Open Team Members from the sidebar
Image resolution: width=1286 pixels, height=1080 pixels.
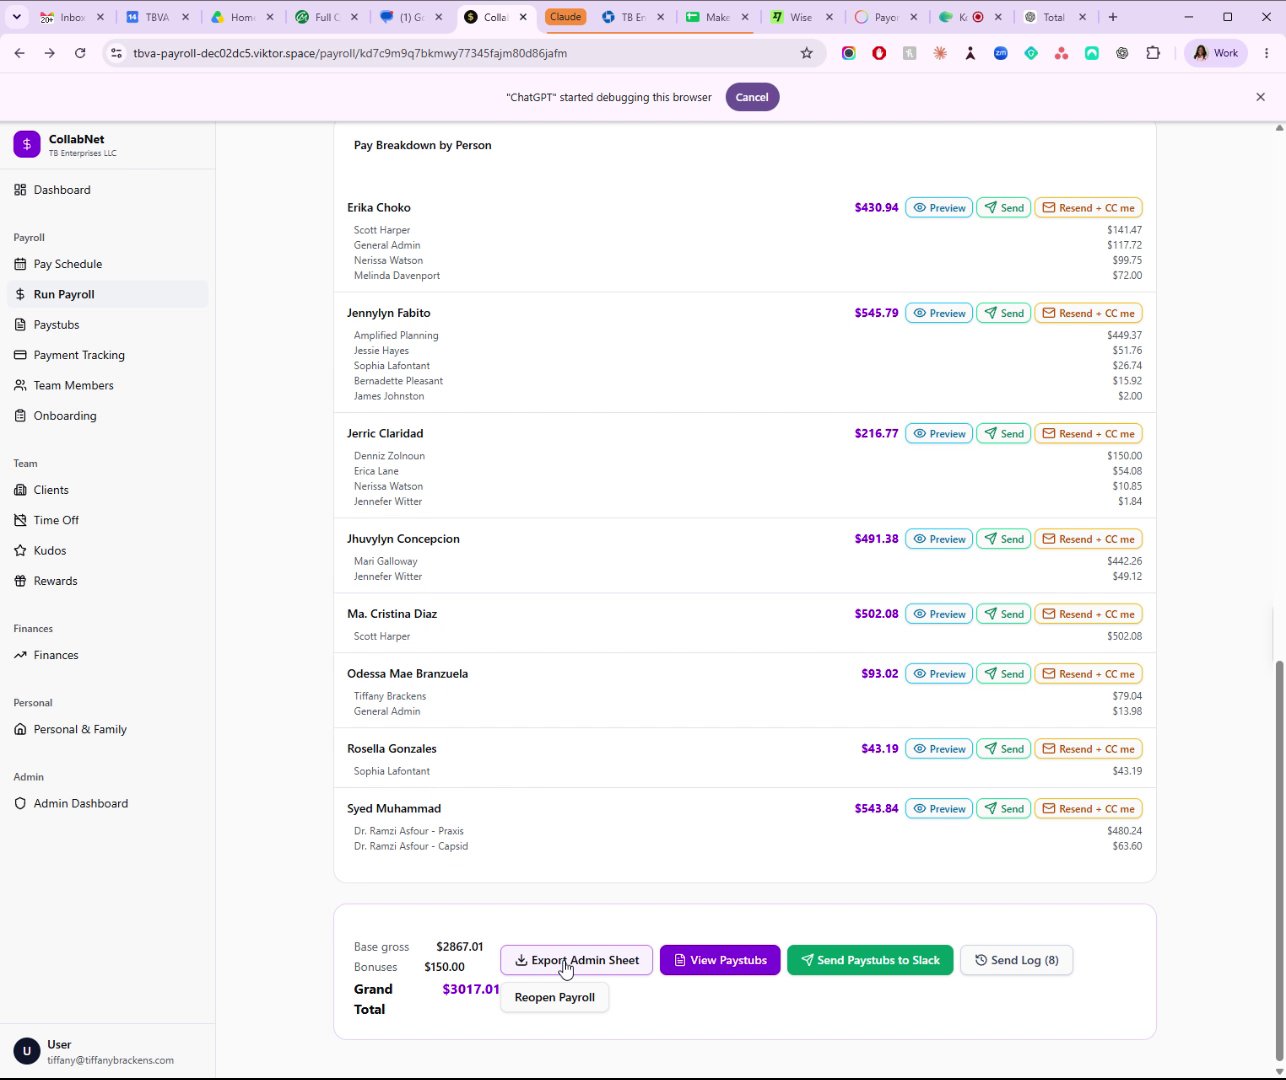107,385
